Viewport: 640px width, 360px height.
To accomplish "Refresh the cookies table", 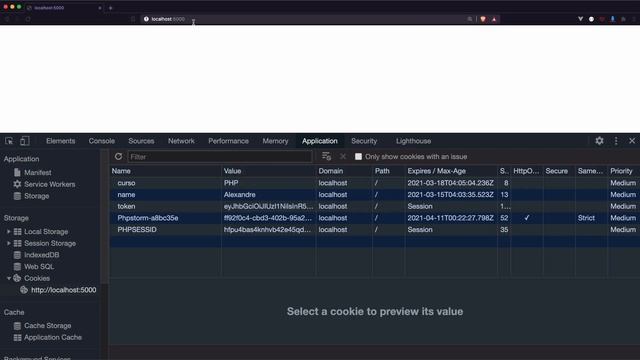I will click(118, 156).
